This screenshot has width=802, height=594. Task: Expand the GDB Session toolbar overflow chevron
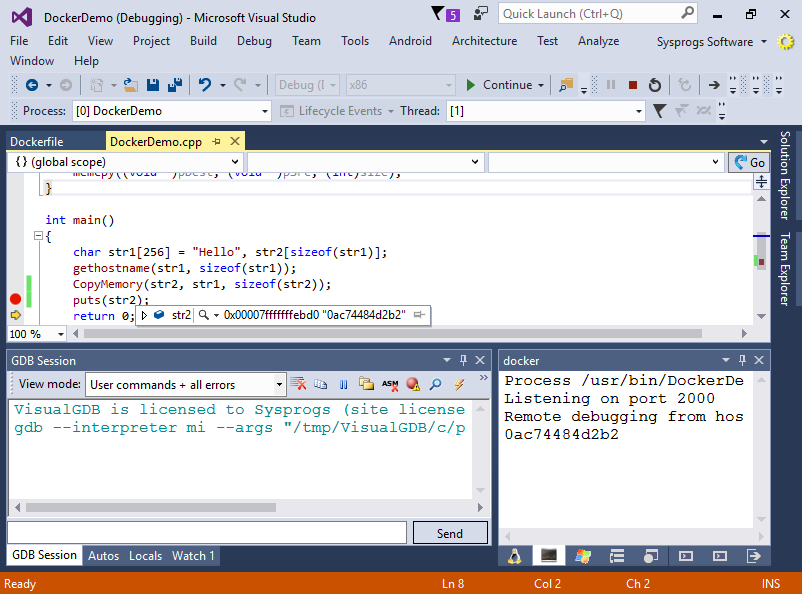click(483, 378)
